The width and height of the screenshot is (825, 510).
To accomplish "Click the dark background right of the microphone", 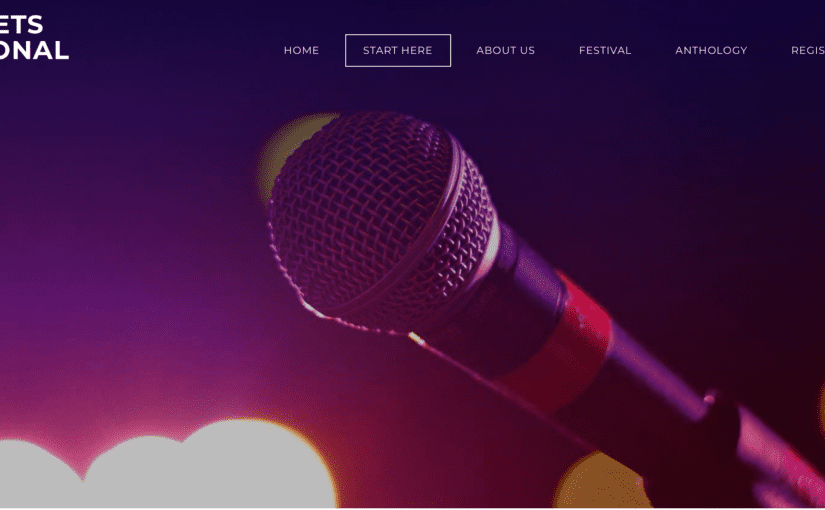I will click(x=684, y=184).
